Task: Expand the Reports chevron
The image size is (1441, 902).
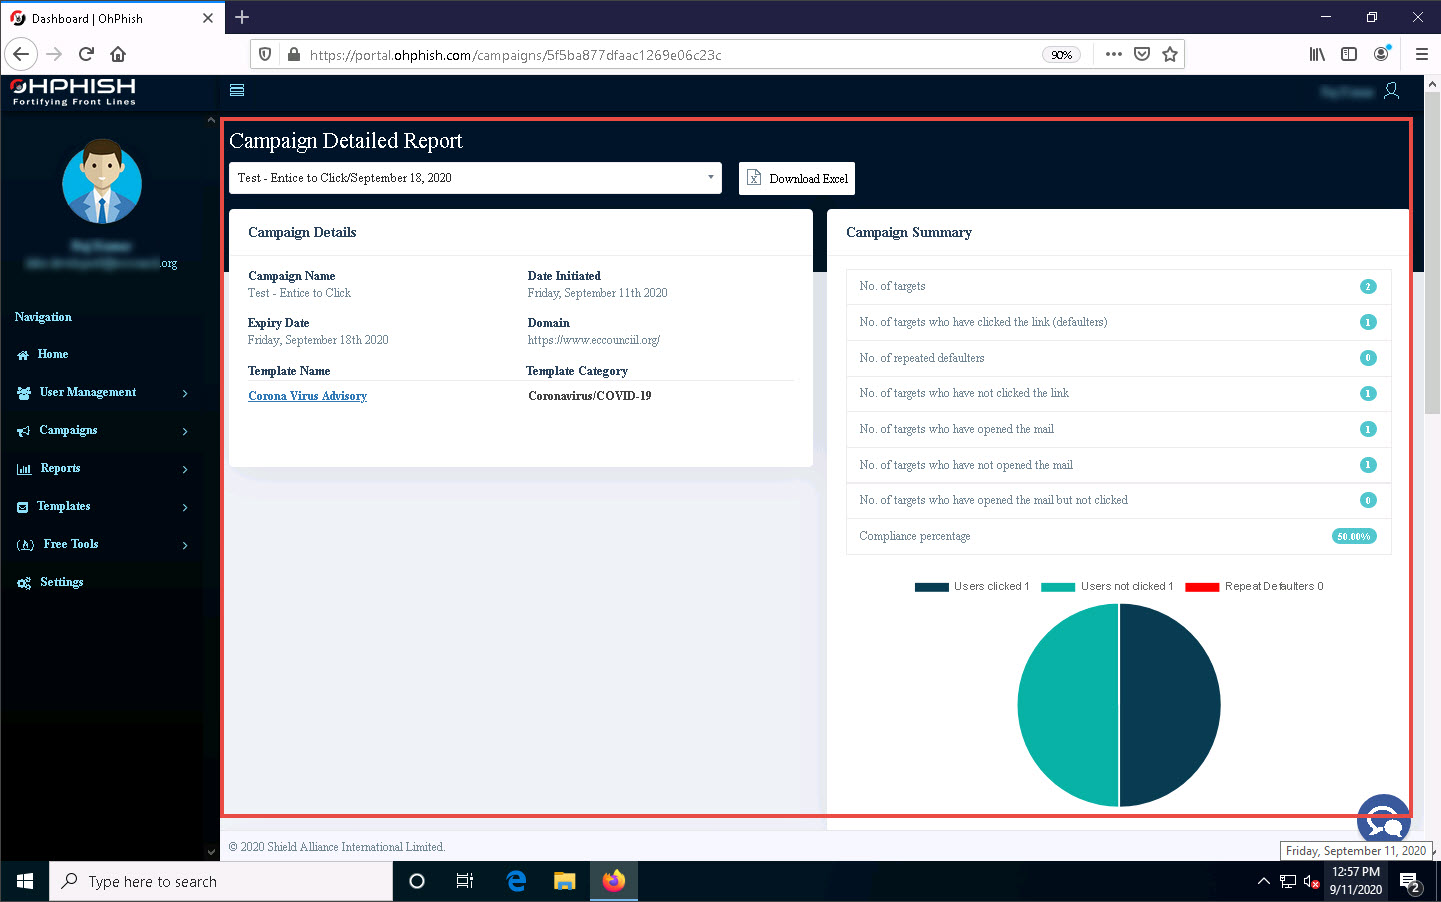Action: [x=185, y=469]
